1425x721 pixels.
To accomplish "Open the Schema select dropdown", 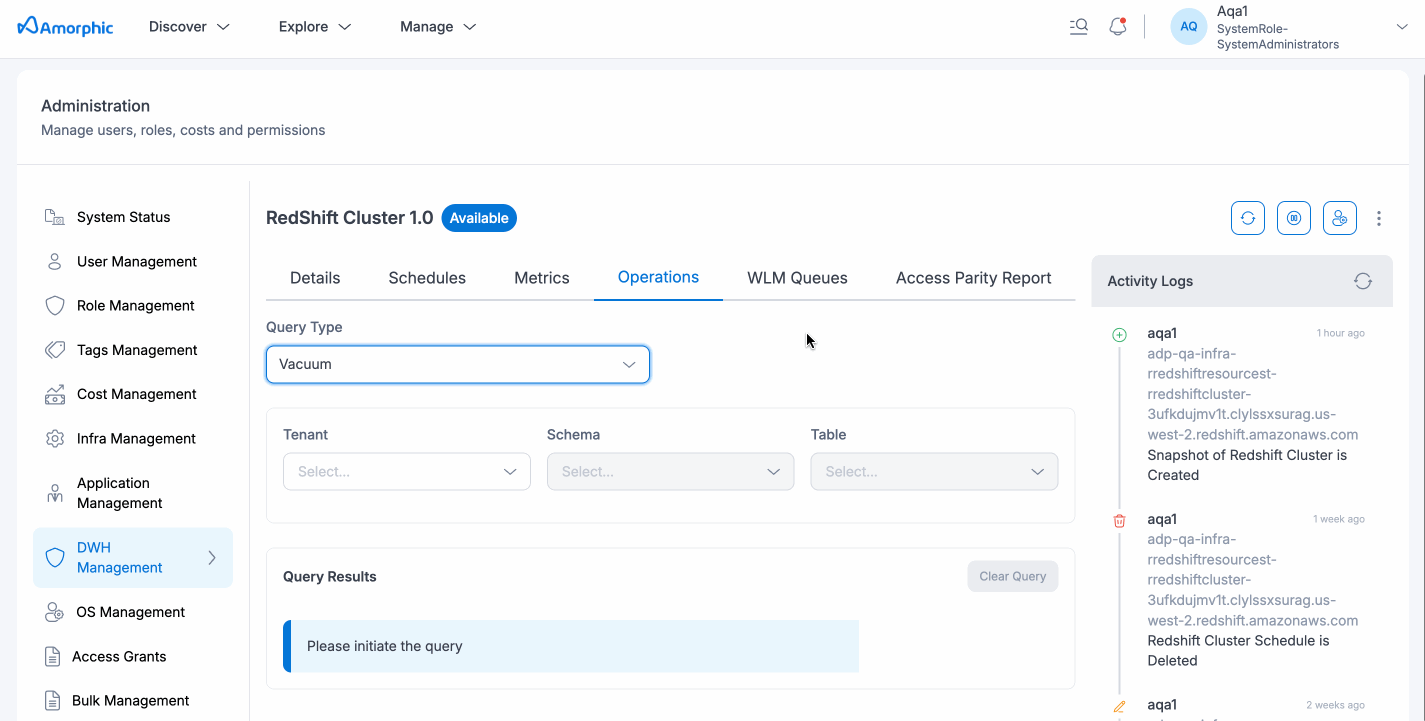I will (670, 472).
